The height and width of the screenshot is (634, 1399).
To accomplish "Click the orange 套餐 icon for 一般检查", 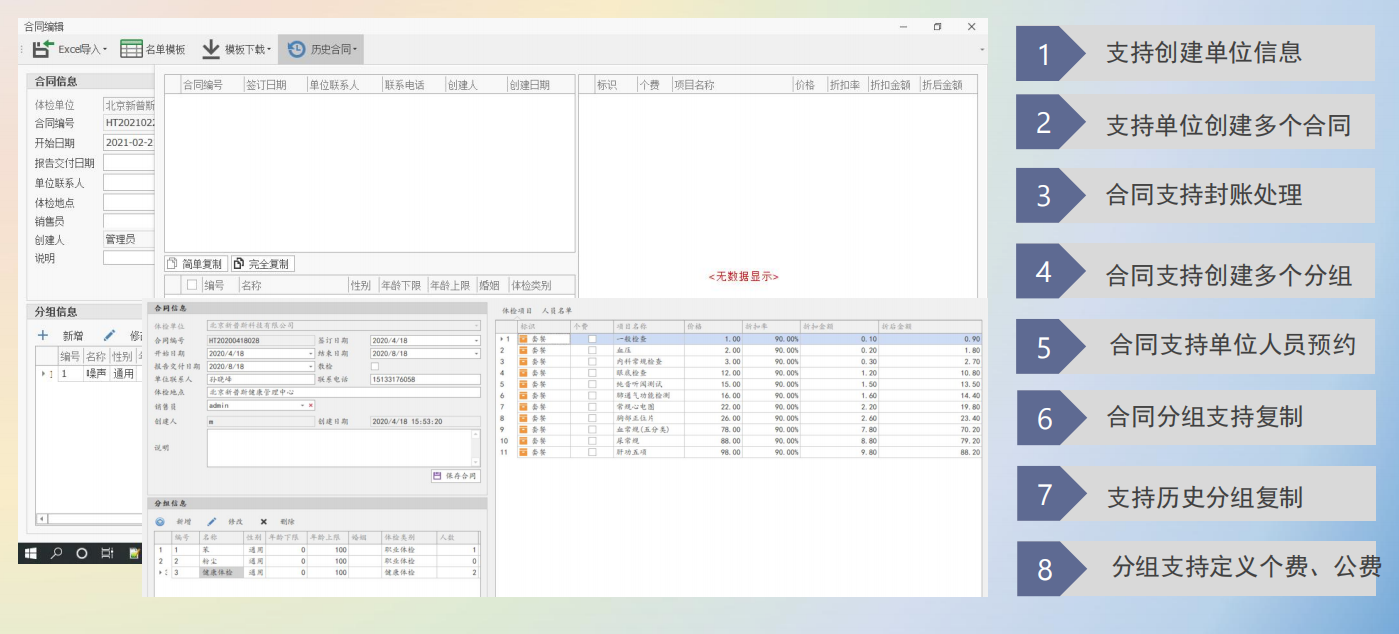I will click(523, 339).
